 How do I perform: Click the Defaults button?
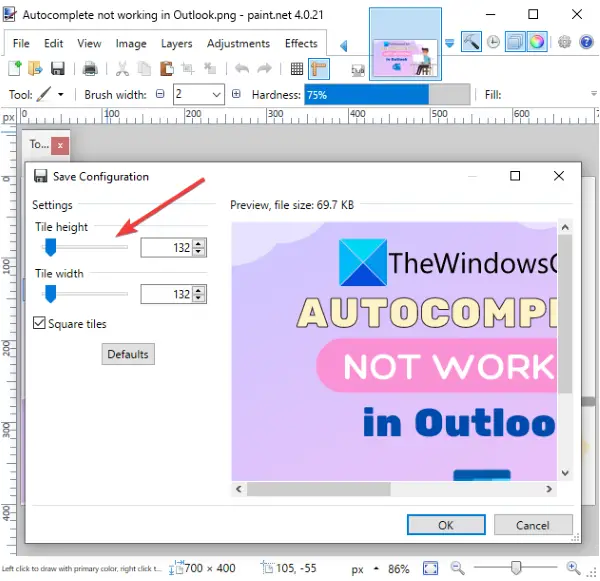pos(128,354)
